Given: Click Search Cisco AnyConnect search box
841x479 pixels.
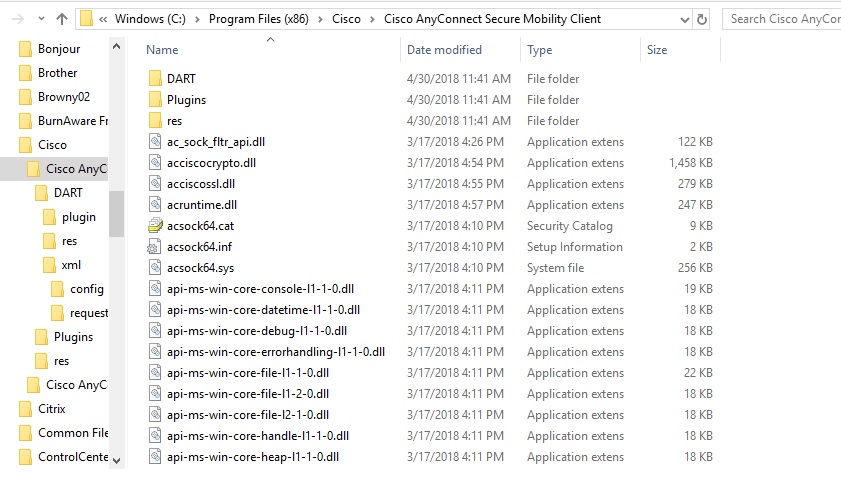Looking at the screenshot, I should 782,19.
